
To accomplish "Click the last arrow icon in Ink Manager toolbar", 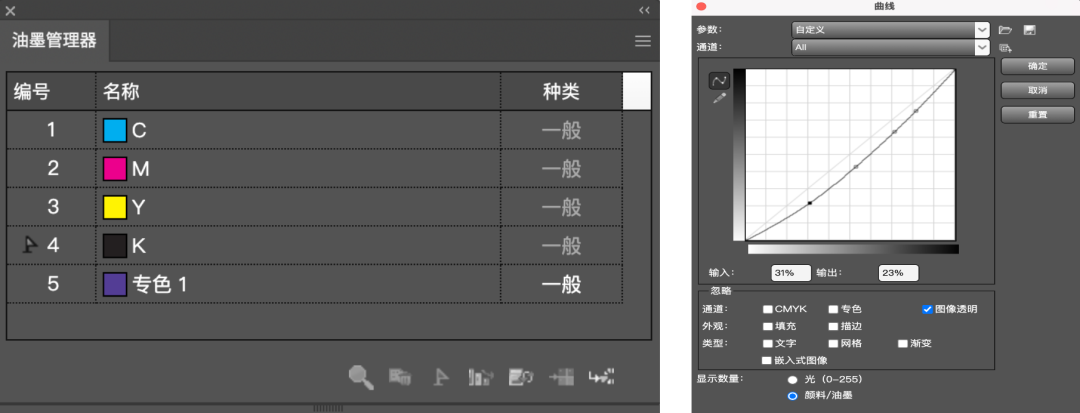I will tap(601, 377).
